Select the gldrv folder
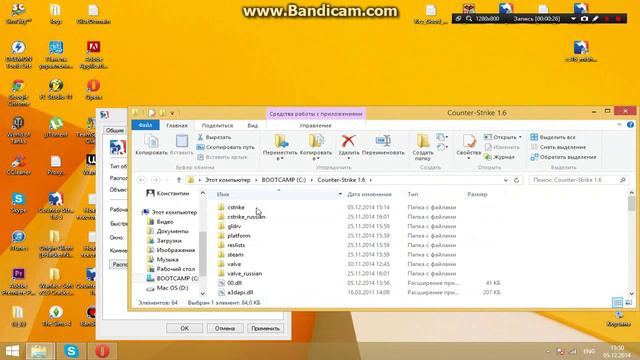Viewport: 640px width, 360px height. click(x=234, y=226)
